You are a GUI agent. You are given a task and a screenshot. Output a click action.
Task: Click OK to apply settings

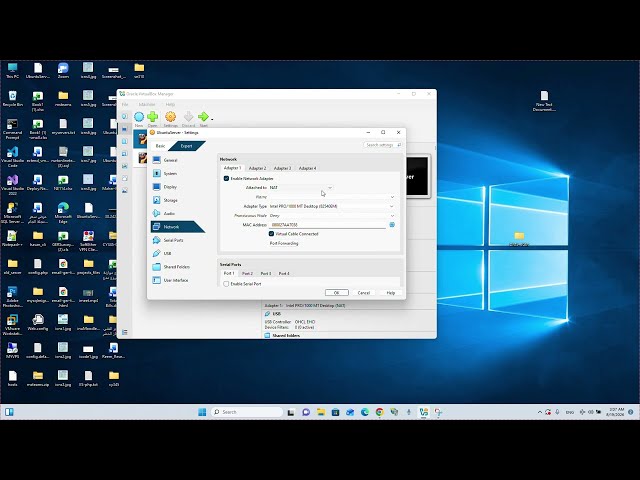337,293
